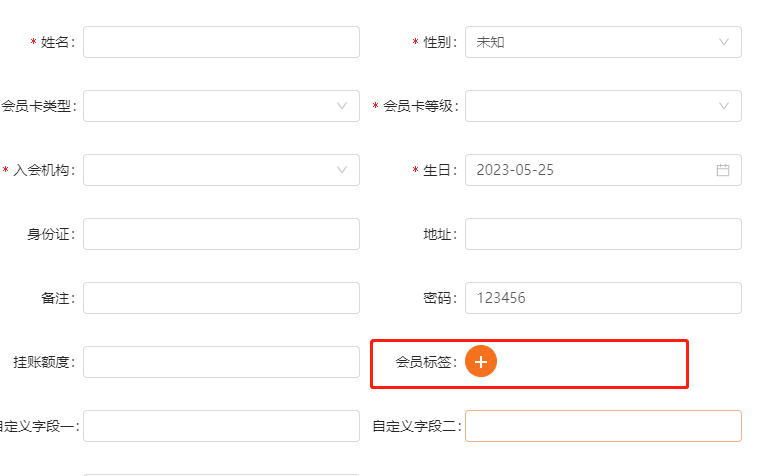Add a member tag with the orange plus button
This screenshot has width=762, height=476.
[x=481, y=361]
